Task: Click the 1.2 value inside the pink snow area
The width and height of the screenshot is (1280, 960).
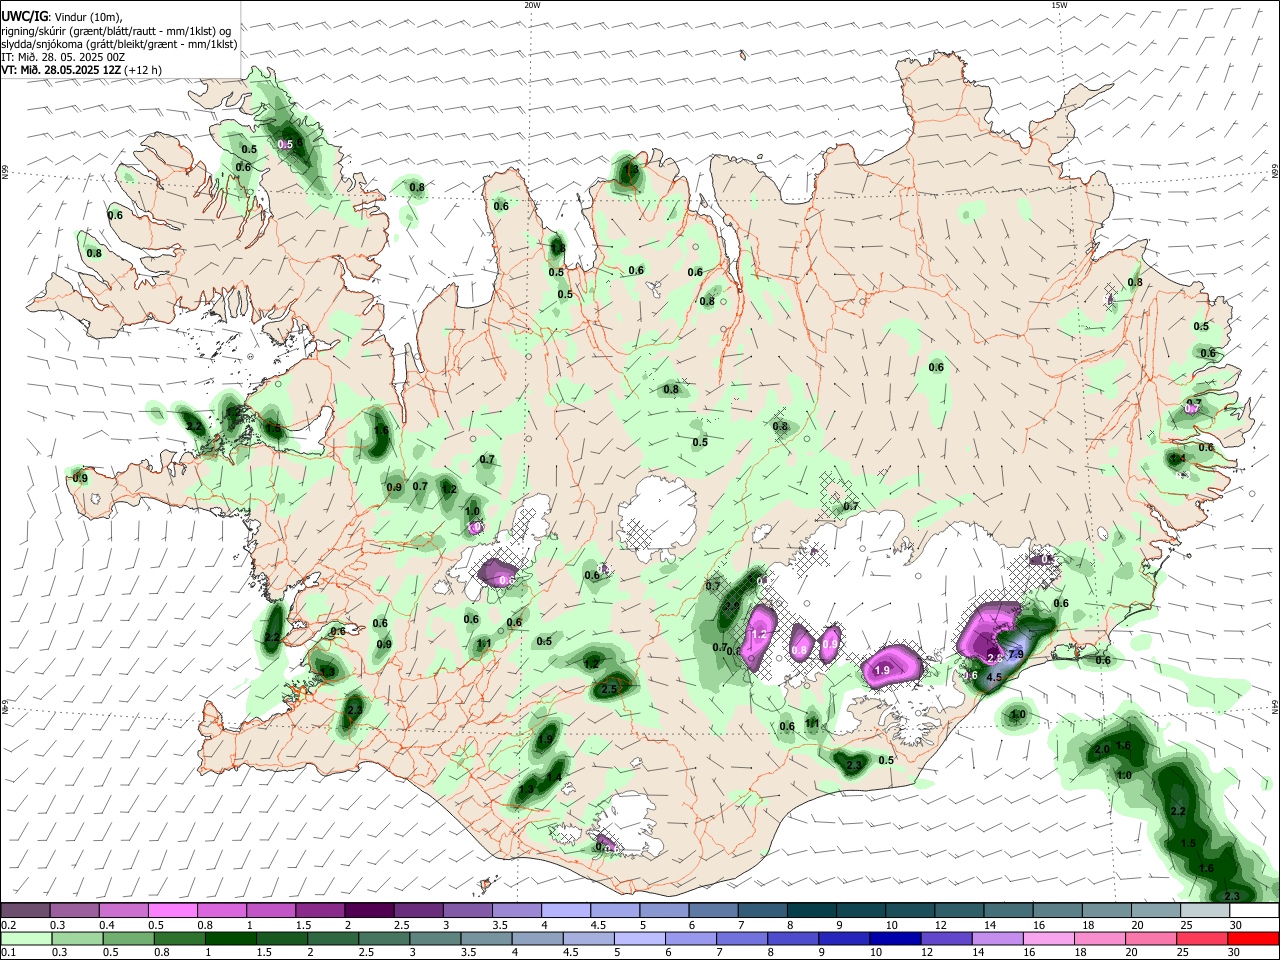Action: tap(758, 634)
